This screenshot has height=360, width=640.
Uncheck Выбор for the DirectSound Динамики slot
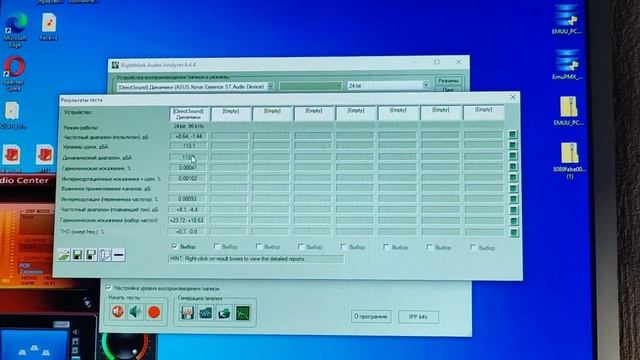(x=175, y=246)
